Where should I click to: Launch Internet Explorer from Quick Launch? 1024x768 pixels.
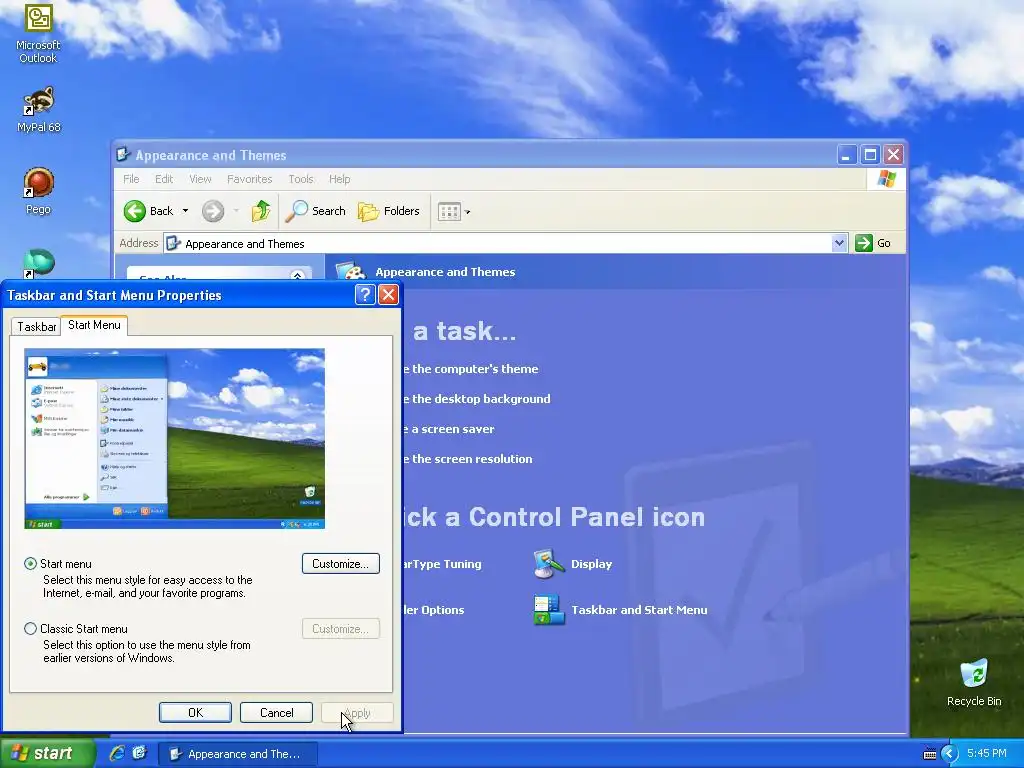click(117, 753)
